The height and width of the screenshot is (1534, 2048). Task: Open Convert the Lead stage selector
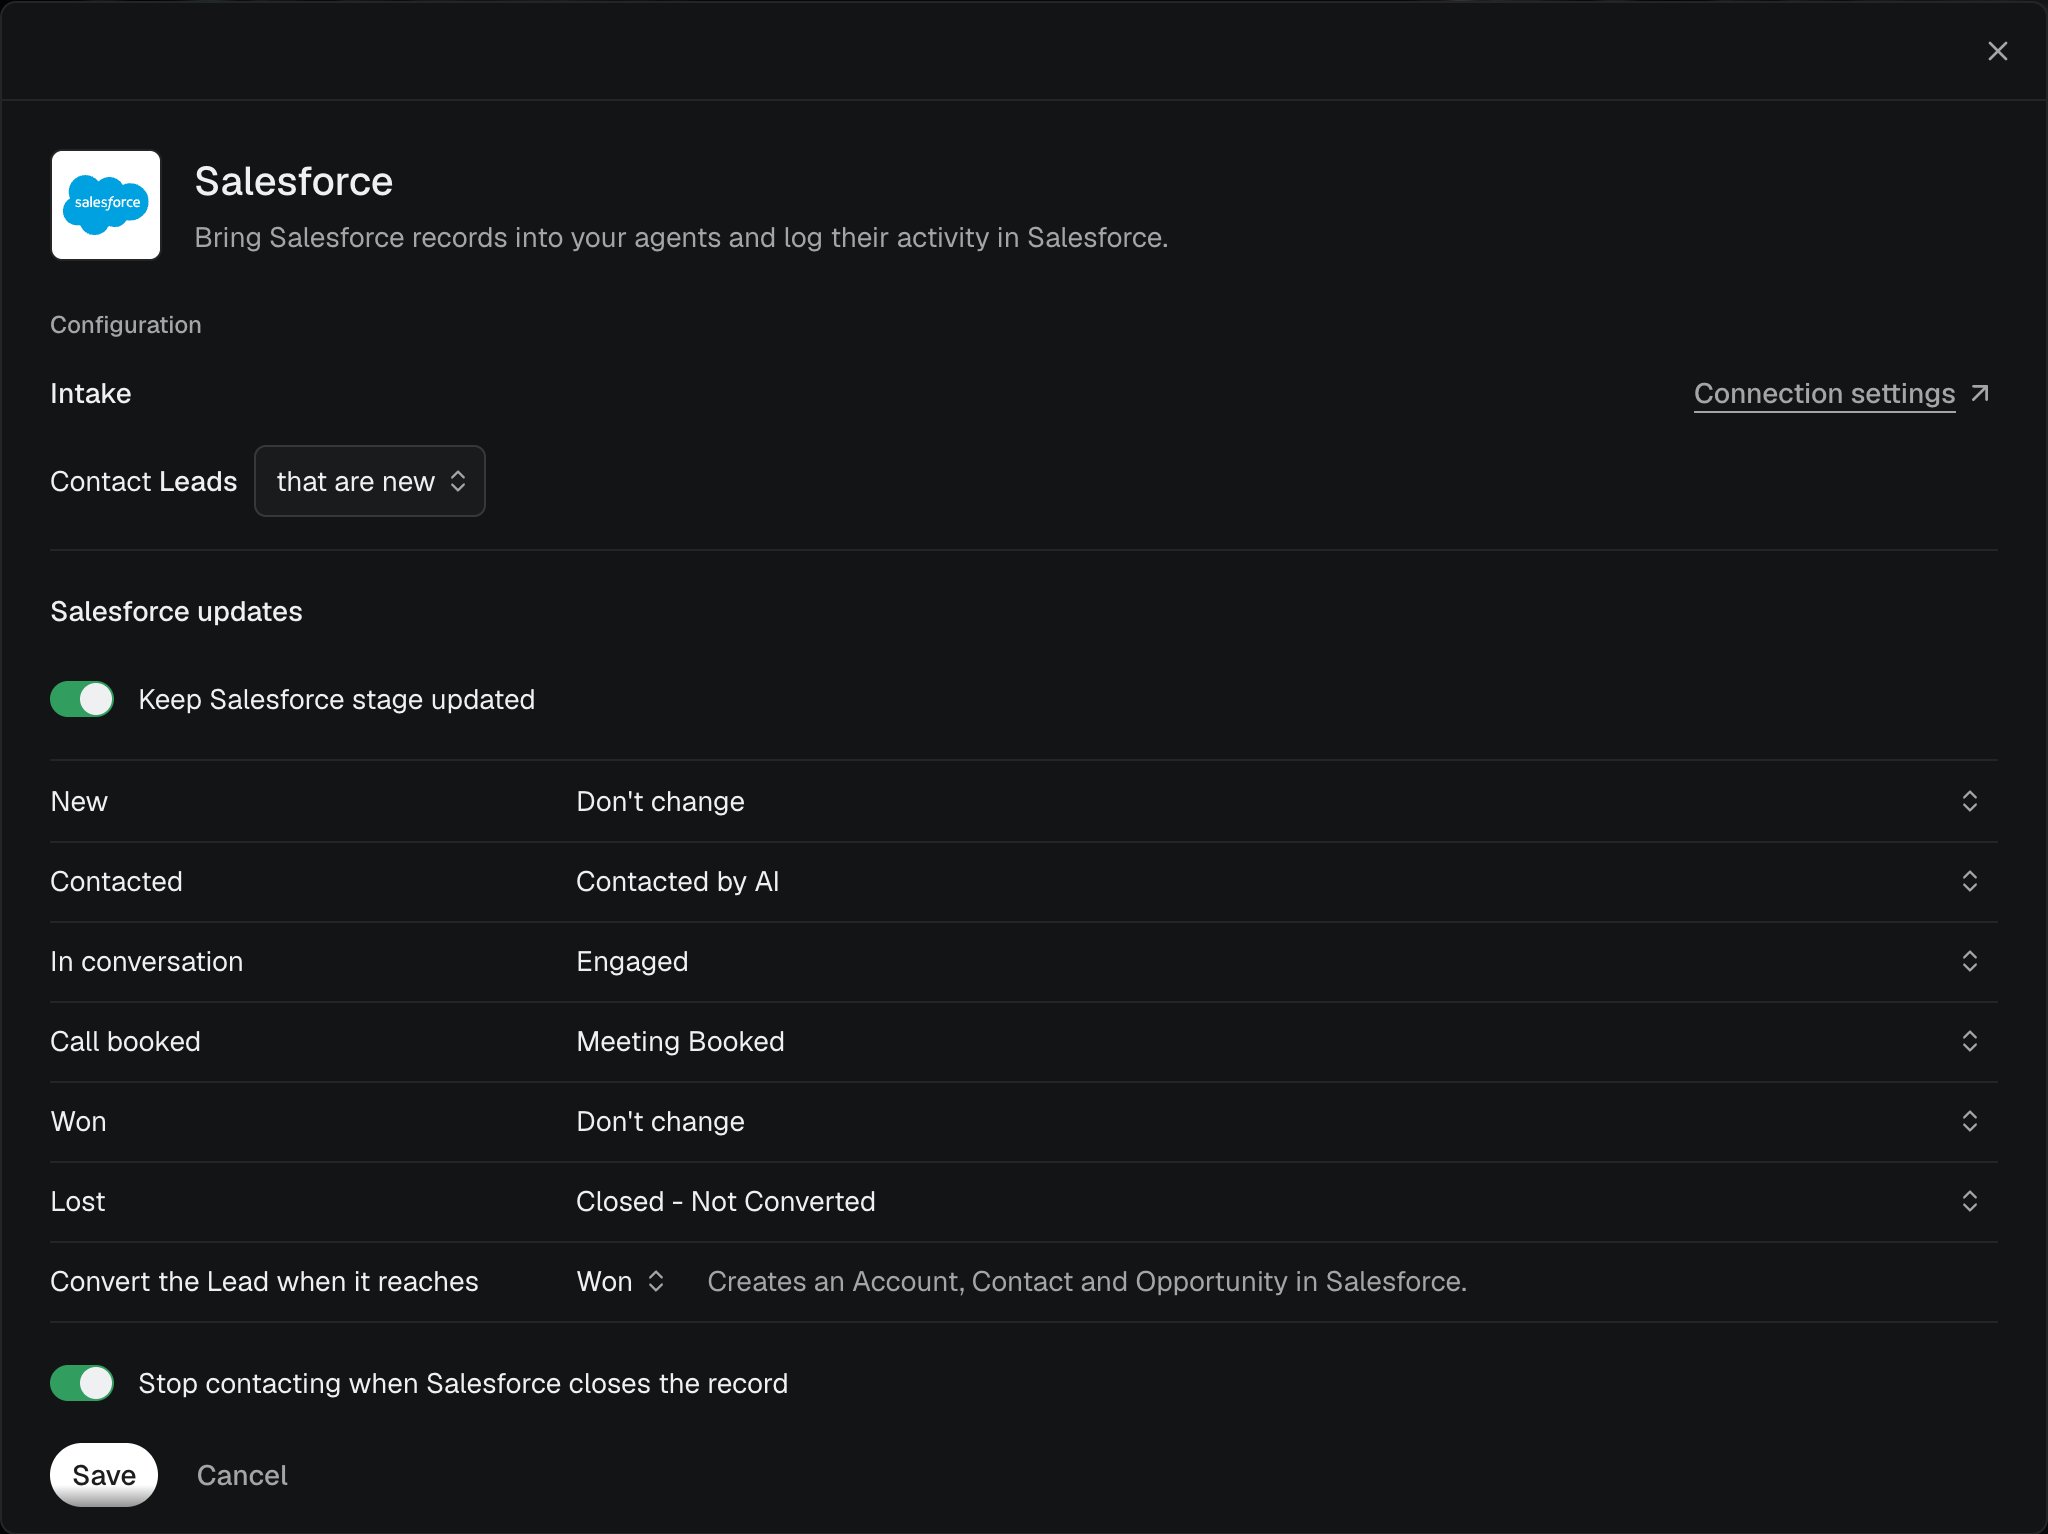click(620, 1281)
